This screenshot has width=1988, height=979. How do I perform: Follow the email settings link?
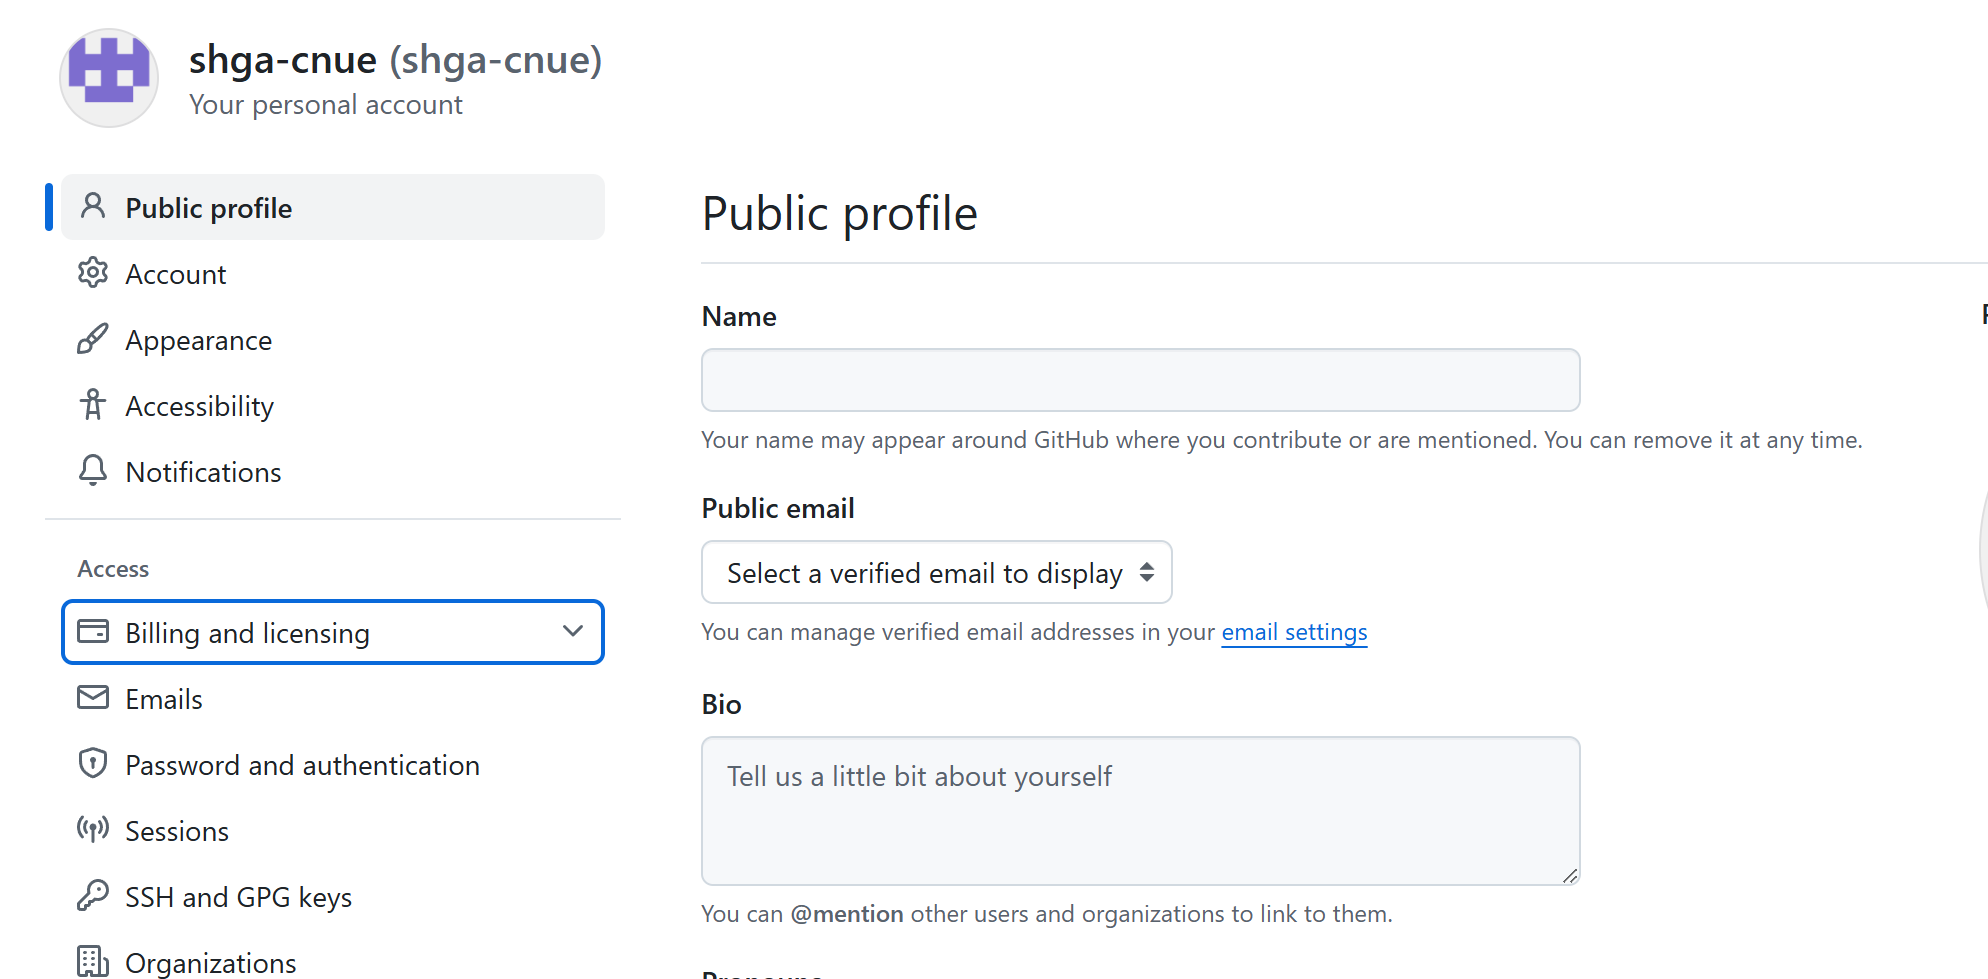pos(1294,632)
